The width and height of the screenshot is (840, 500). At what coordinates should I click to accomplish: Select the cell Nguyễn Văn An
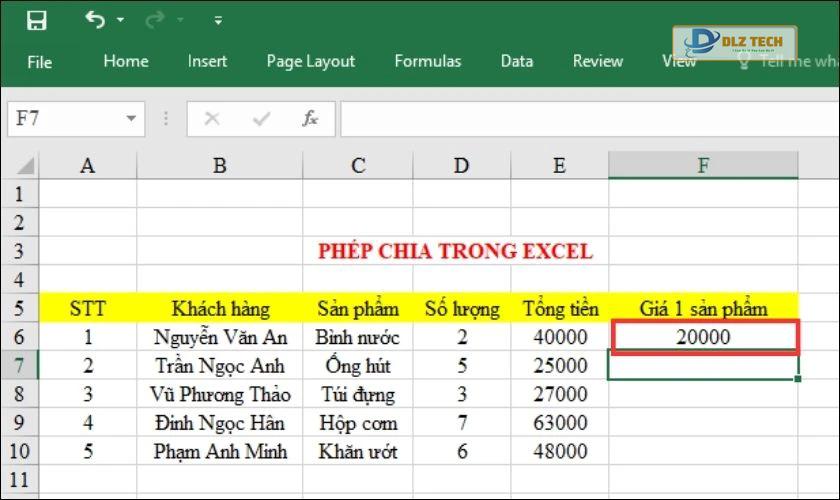pyautogui.click(x=220, y=337)
